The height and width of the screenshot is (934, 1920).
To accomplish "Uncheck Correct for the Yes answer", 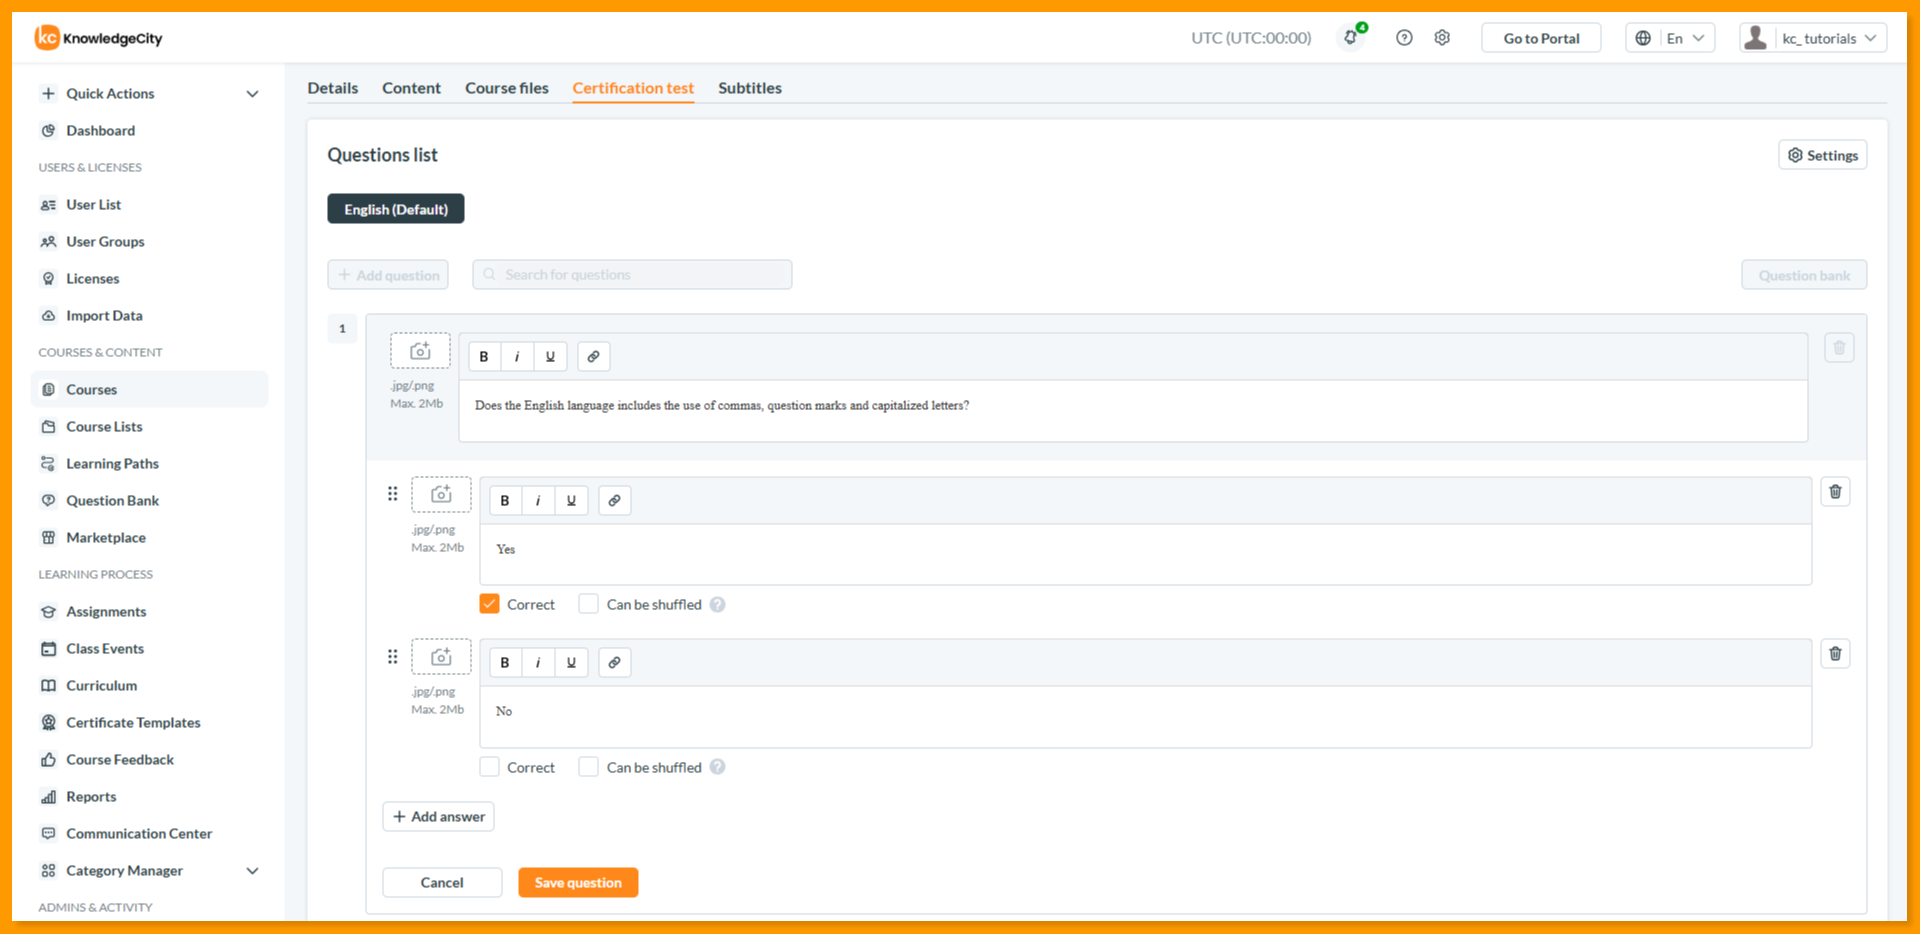I will [x=489, y=604].
